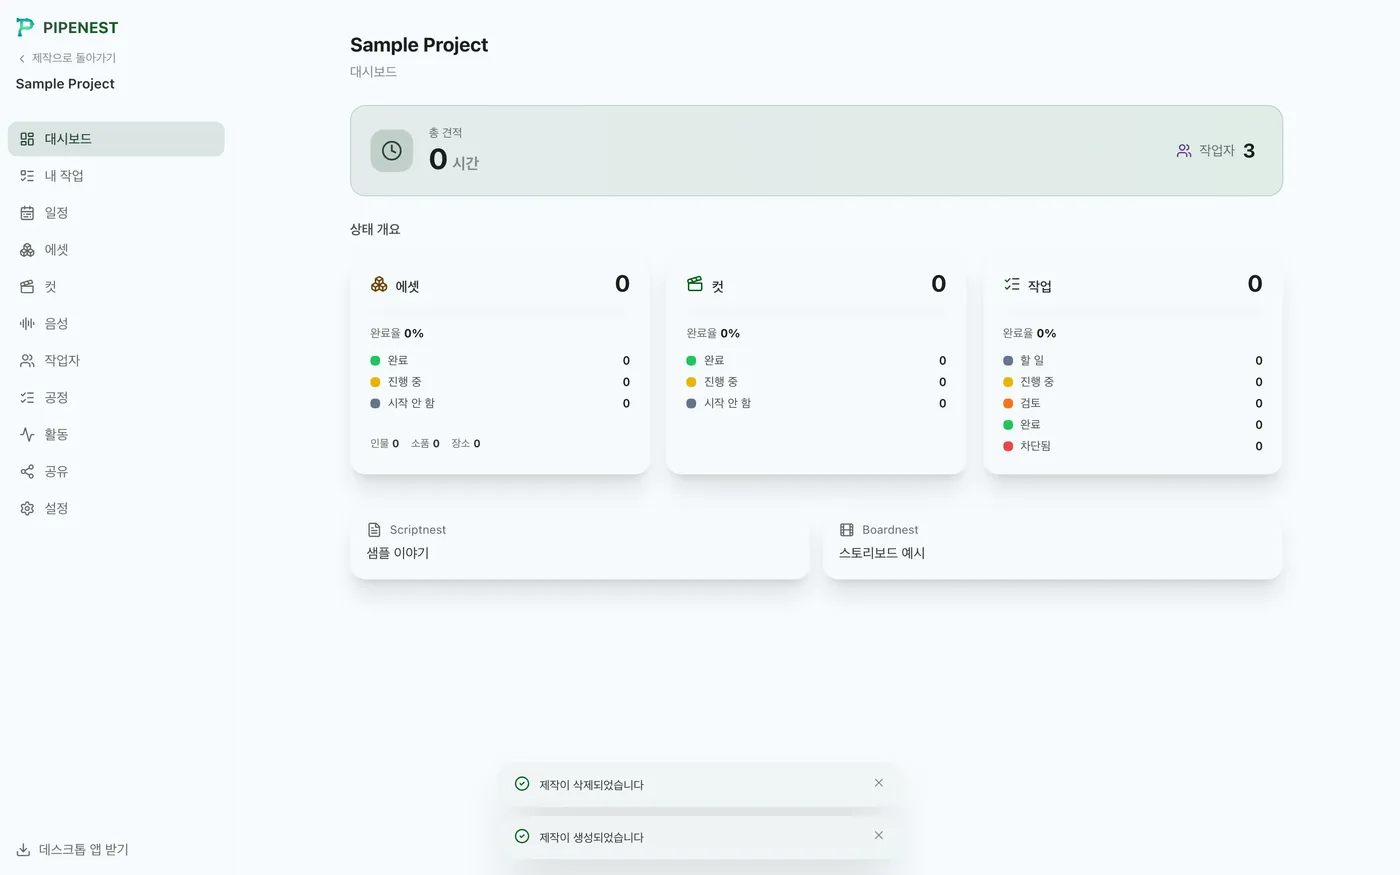Image resolution: width=1400 pixels, height=875 pixels.
Task: Open the 대시보드 menu item
Action: pyautogui.click(x=116, y=139)
